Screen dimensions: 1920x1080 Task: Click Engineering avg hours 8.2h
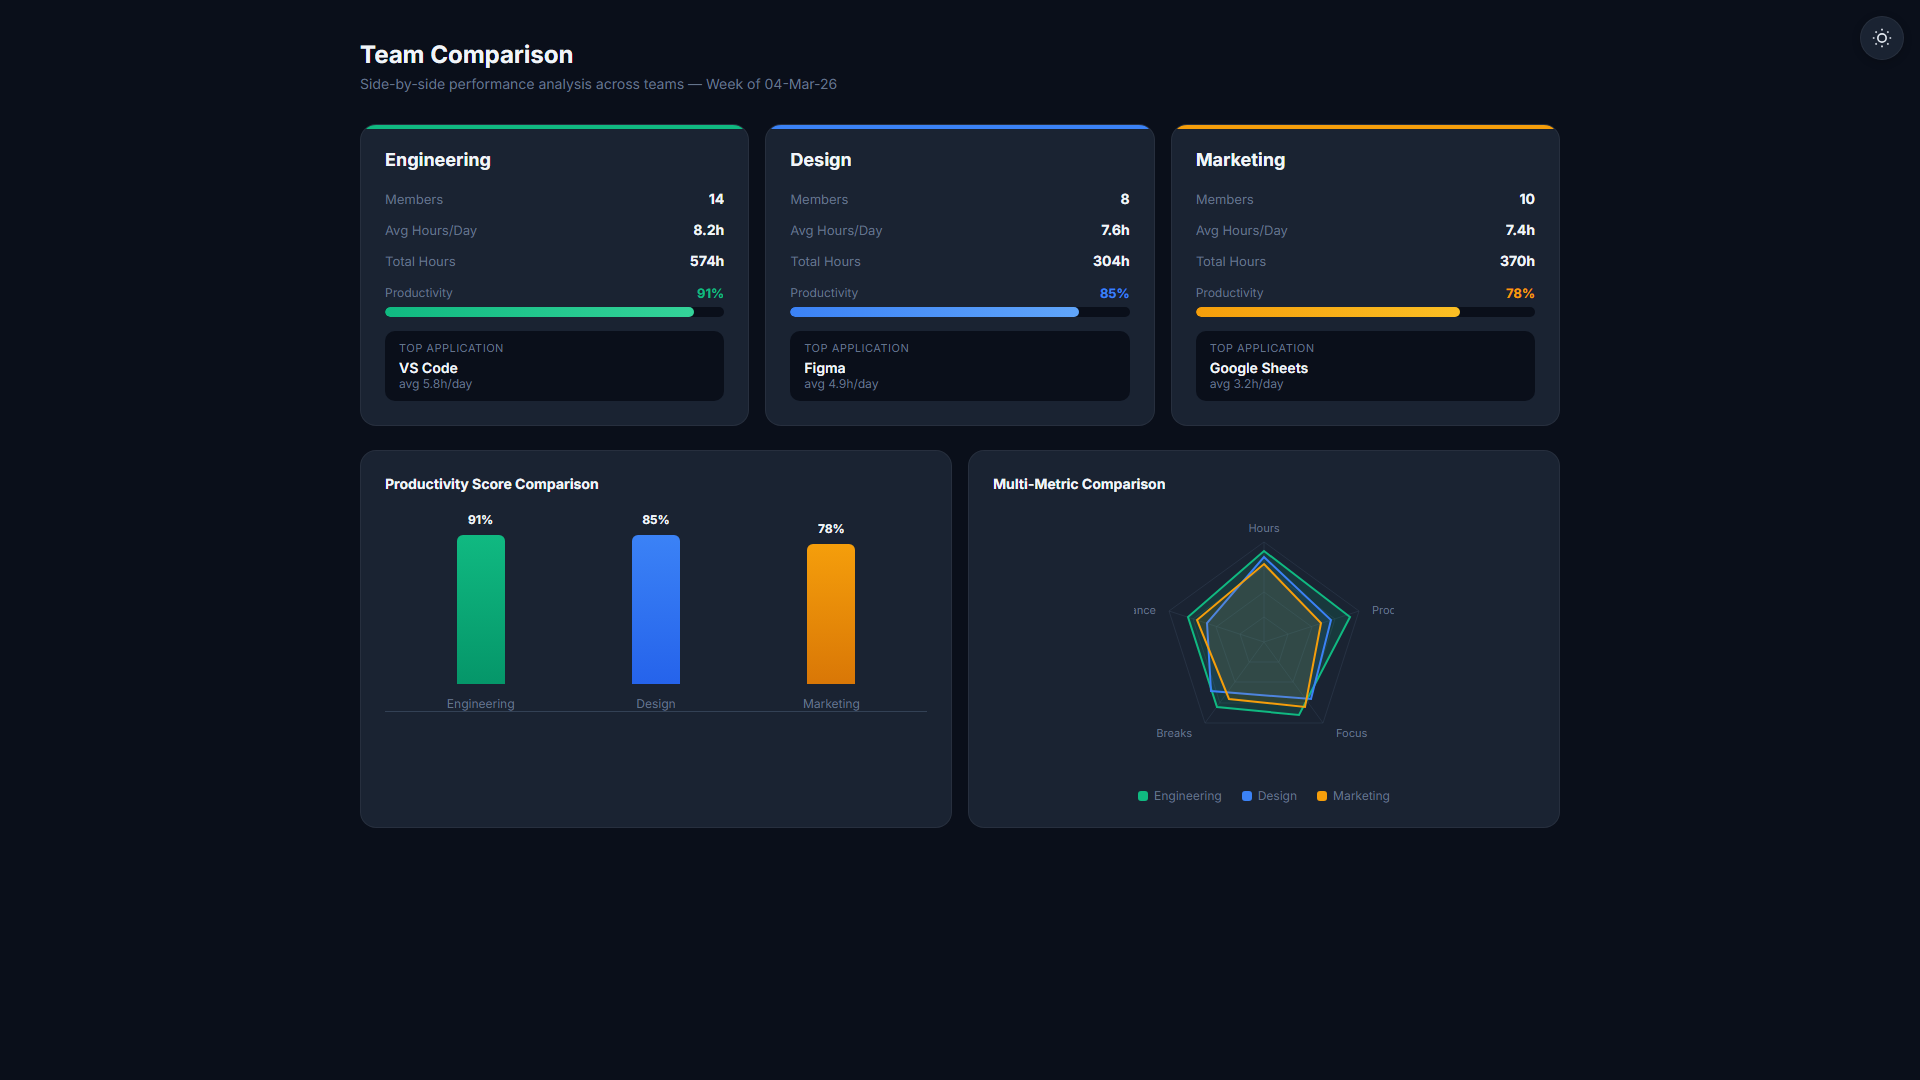tap(709, 230)
